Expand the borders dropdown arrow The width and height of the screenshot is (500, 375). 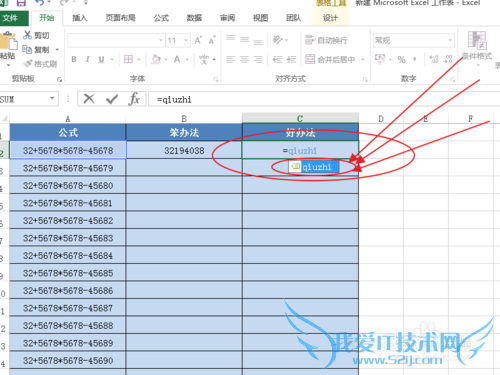[139, 60]
